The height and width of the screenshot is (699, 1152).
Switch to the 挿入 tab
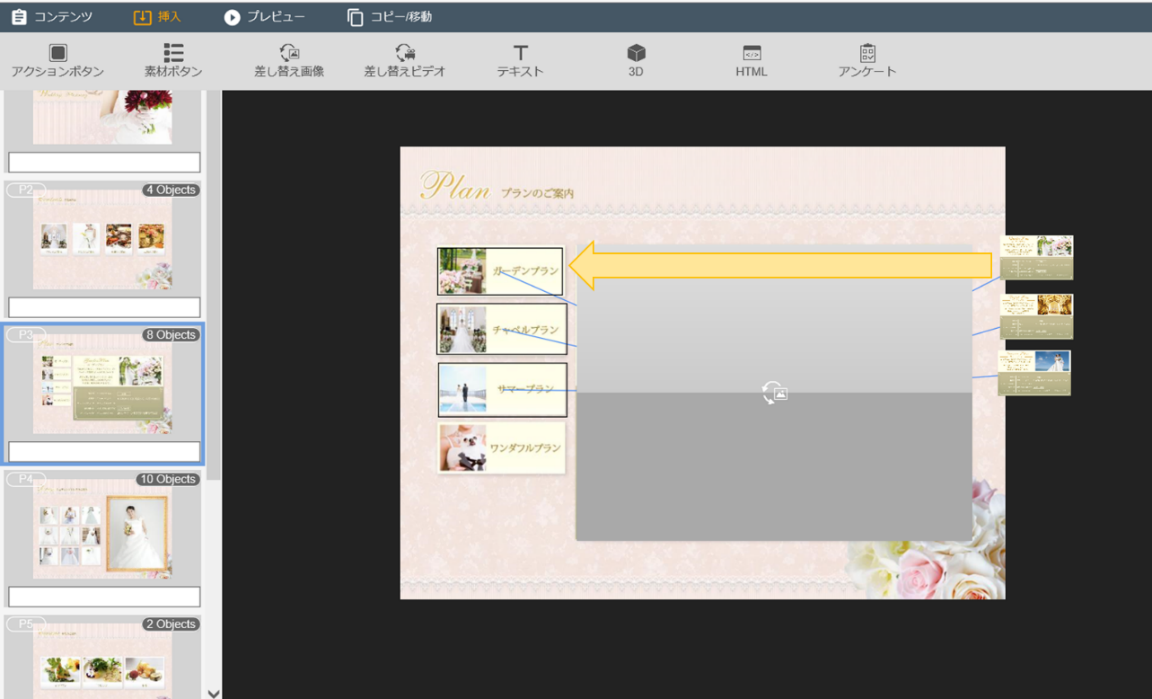coord(157,17)
